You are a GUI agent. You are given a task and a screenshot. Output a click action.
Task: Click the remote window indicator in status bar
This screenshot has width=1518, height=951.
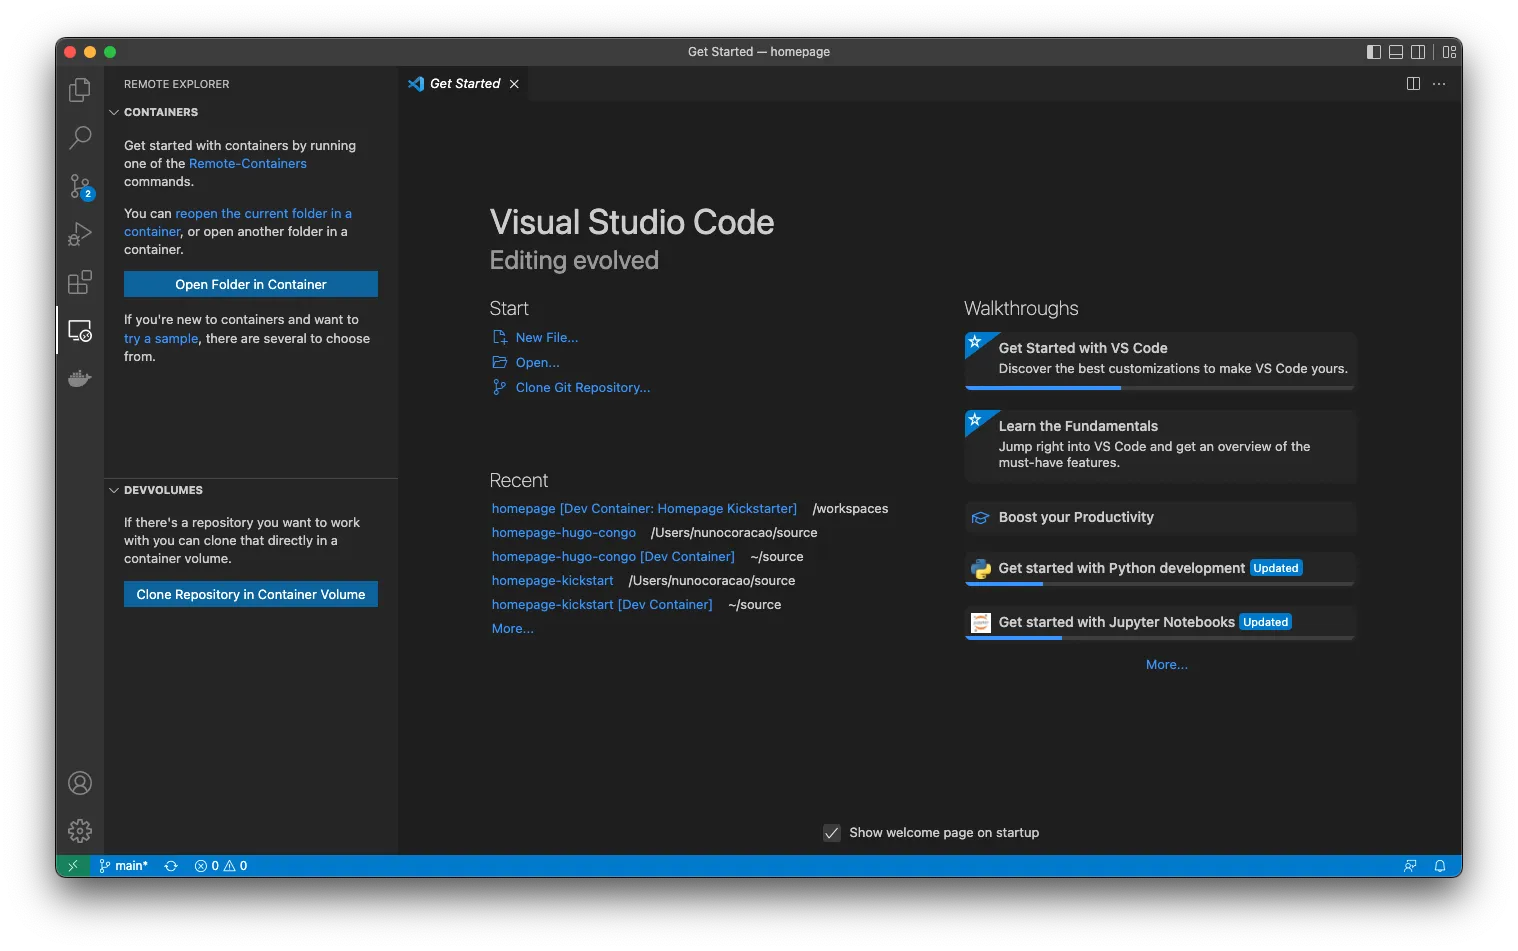point(73,866)
